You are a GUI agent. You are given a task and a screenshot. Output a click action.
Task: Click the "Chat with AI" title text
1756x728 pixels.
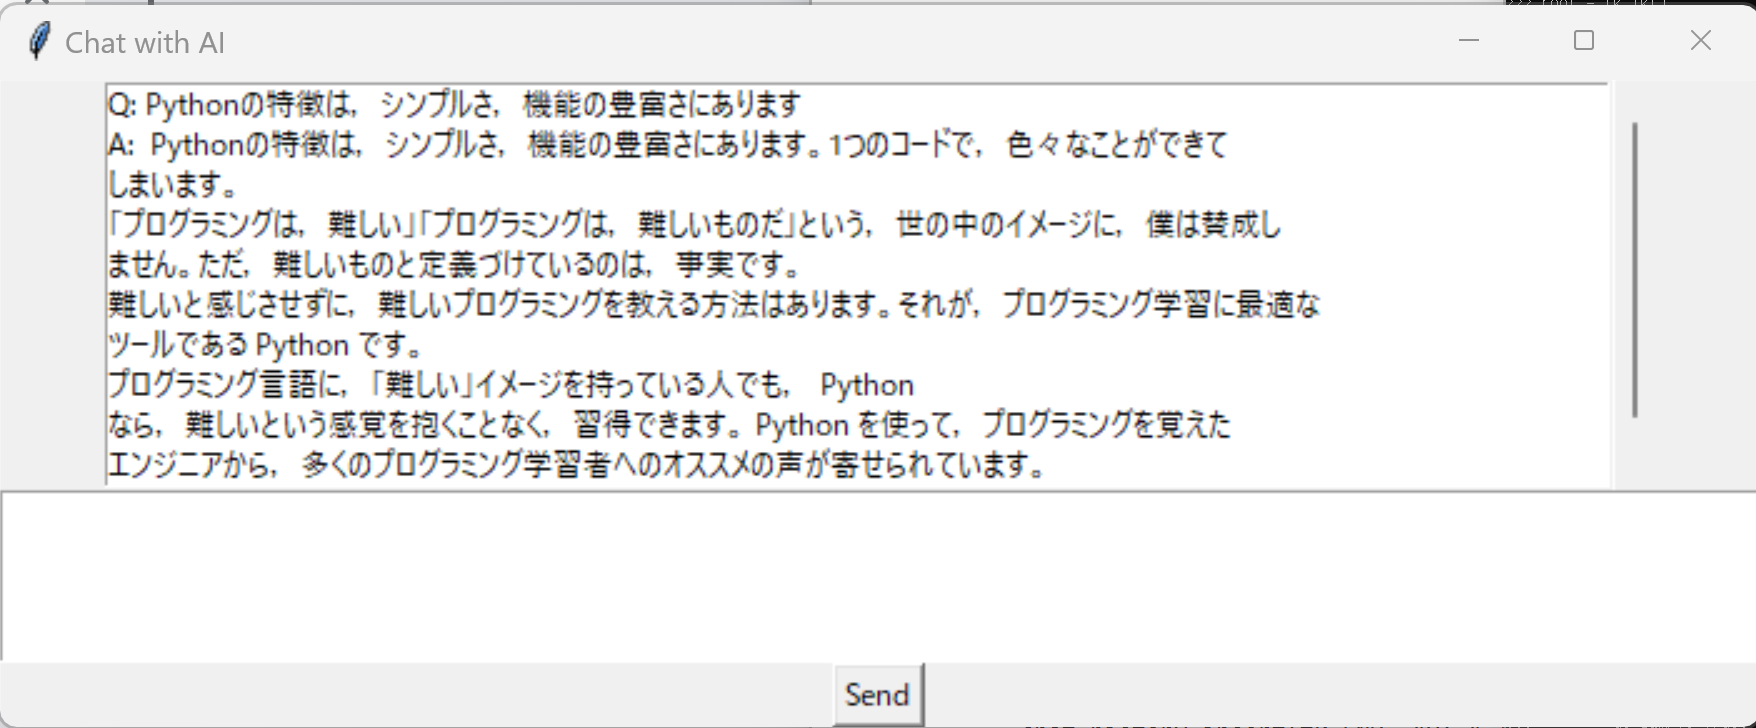pyautogui.click(x=145, y=43)
